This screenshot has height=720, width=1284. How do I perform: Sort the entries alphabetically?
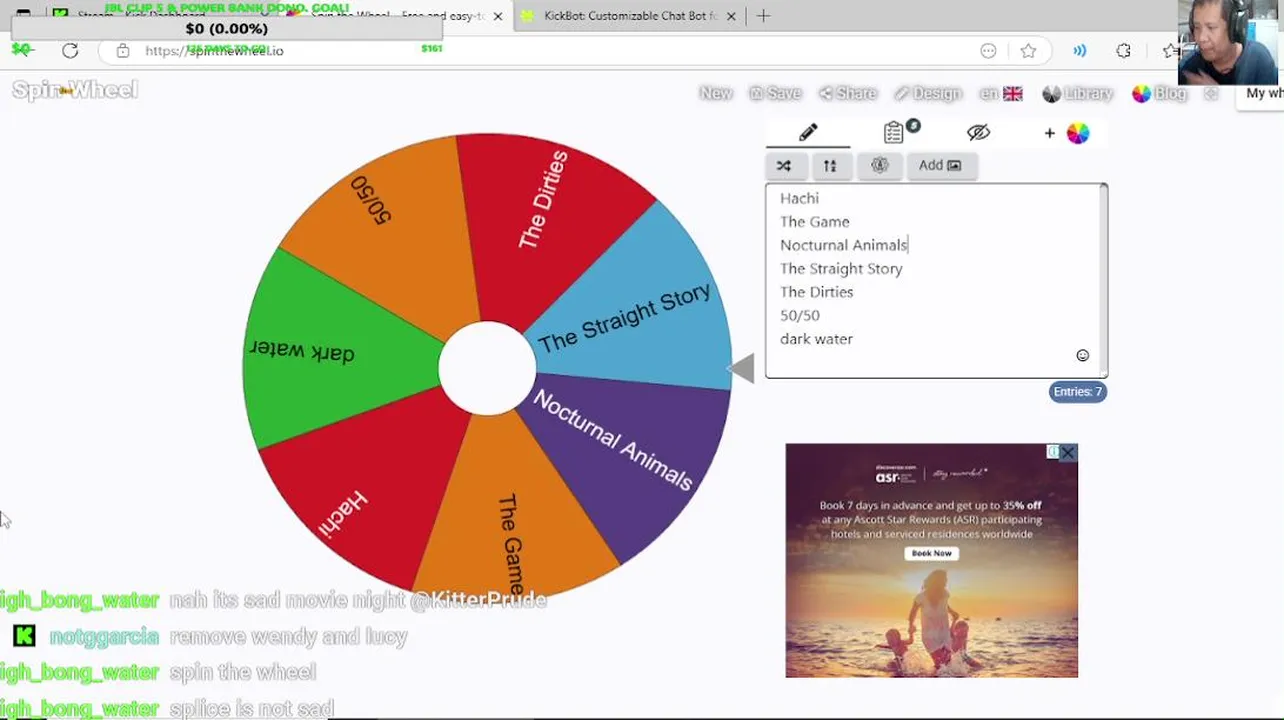[830, 165]
